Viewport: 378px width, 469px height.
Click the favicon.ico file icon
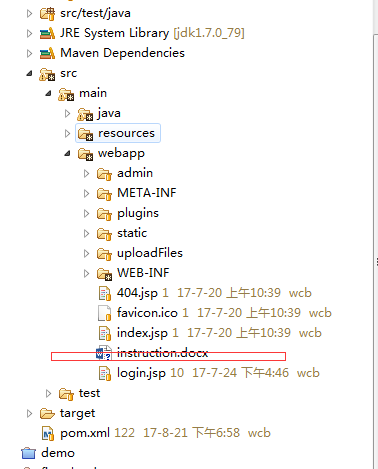point(105,314)
